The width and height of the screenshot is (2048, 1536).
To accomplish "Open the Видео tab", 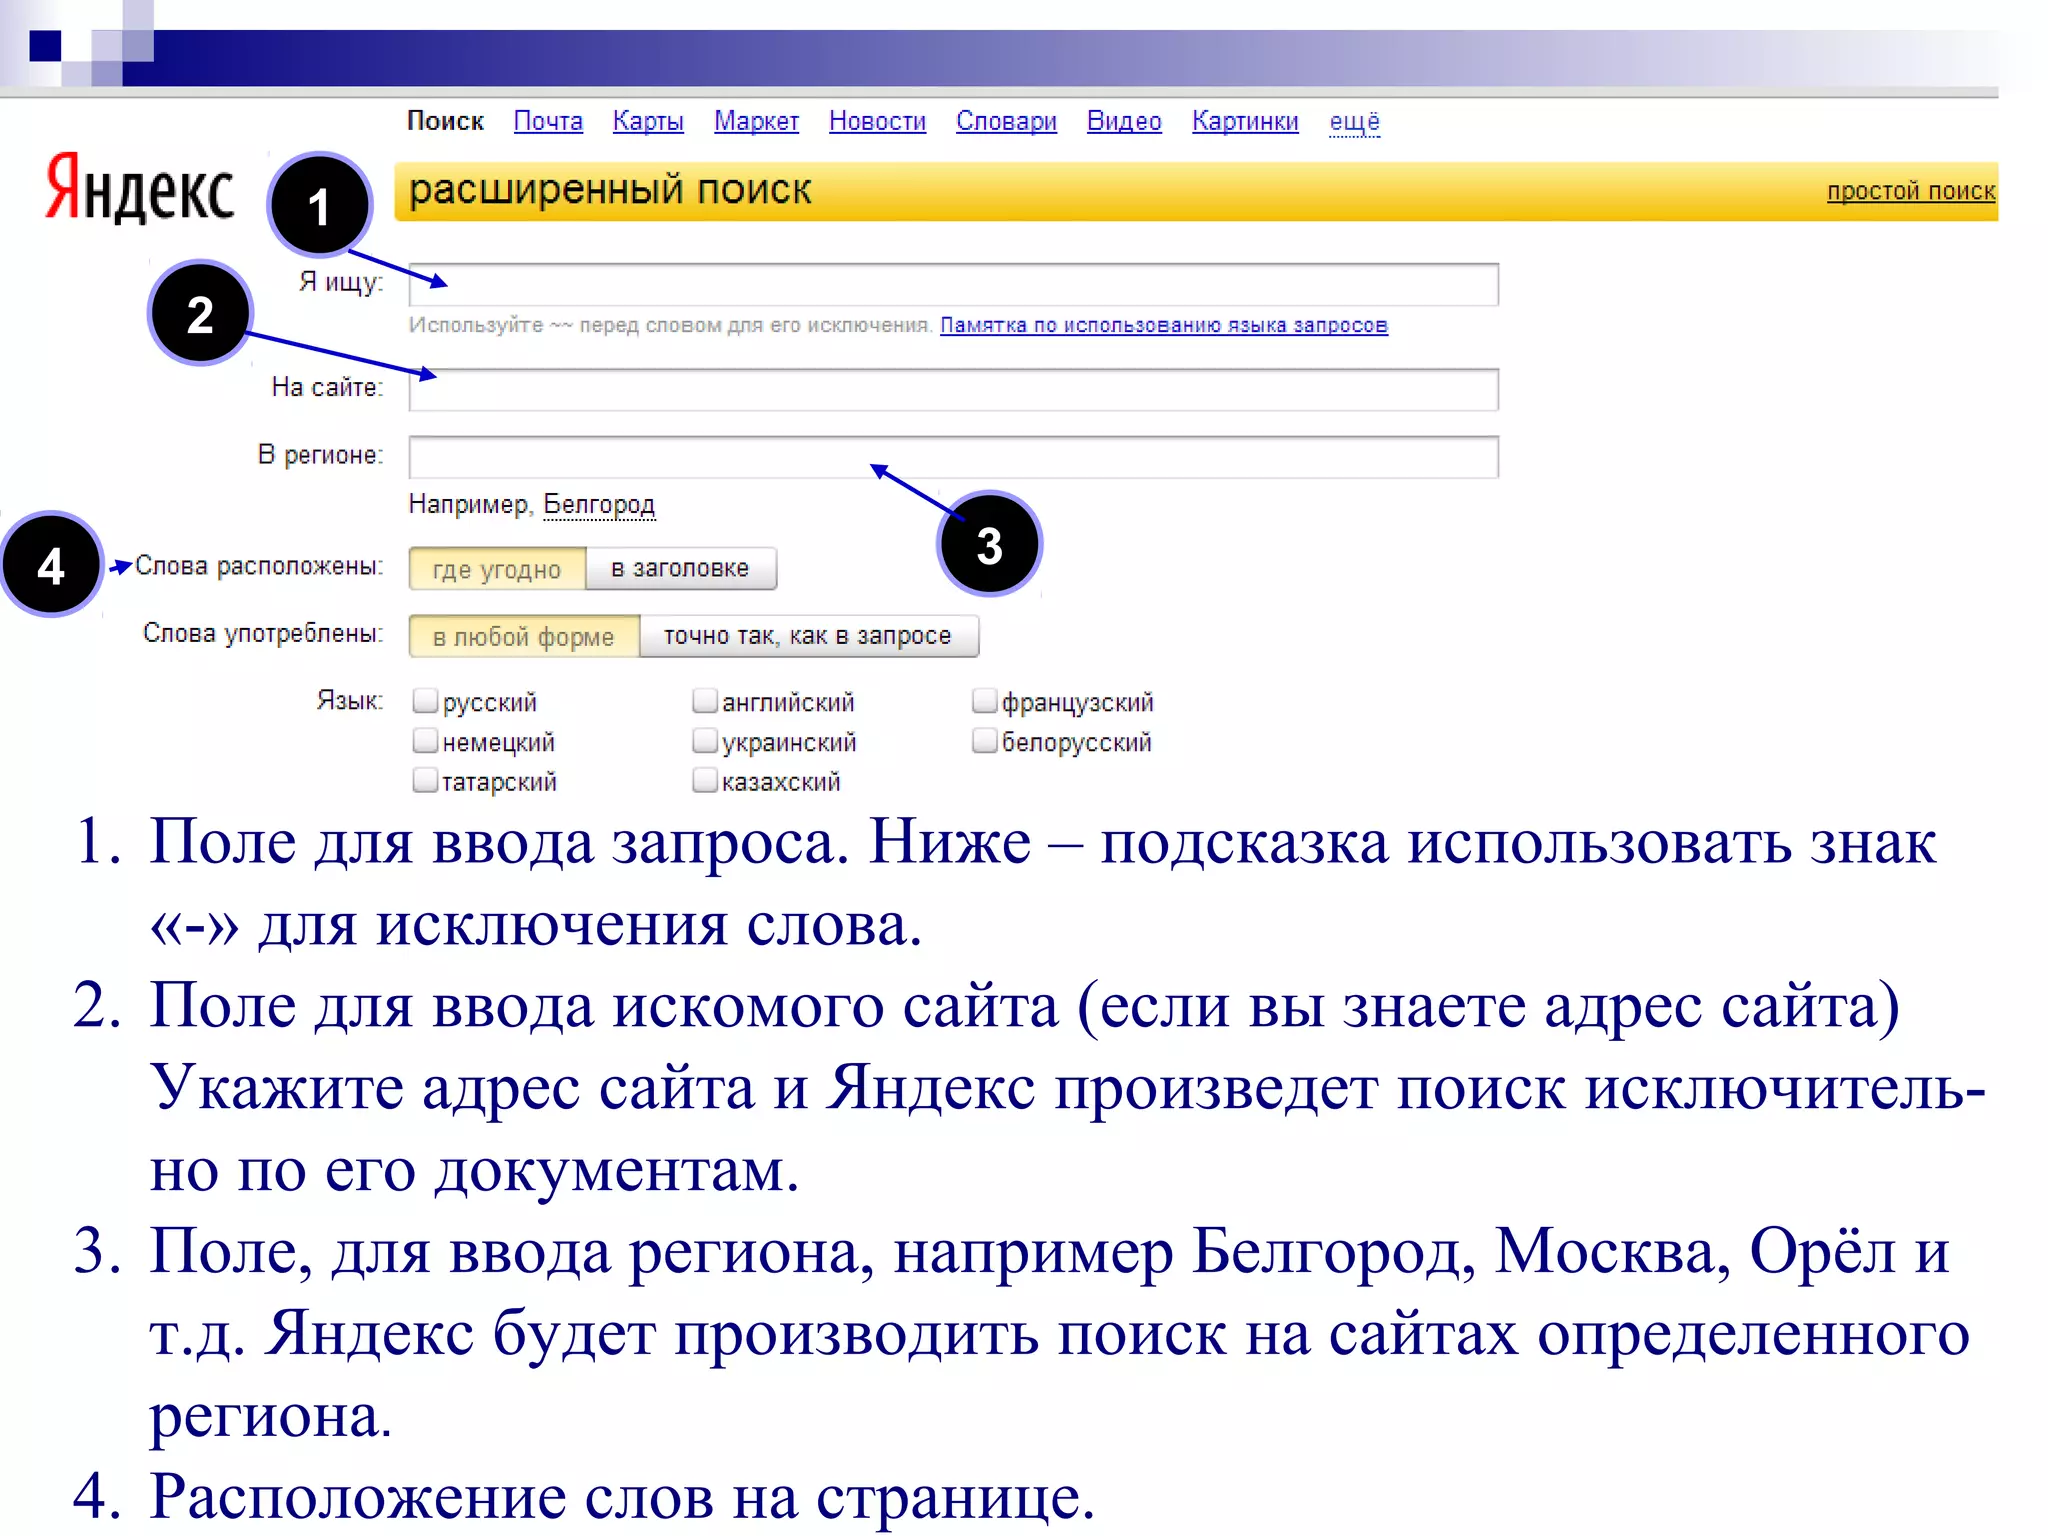I will (x=1124, y=121).
